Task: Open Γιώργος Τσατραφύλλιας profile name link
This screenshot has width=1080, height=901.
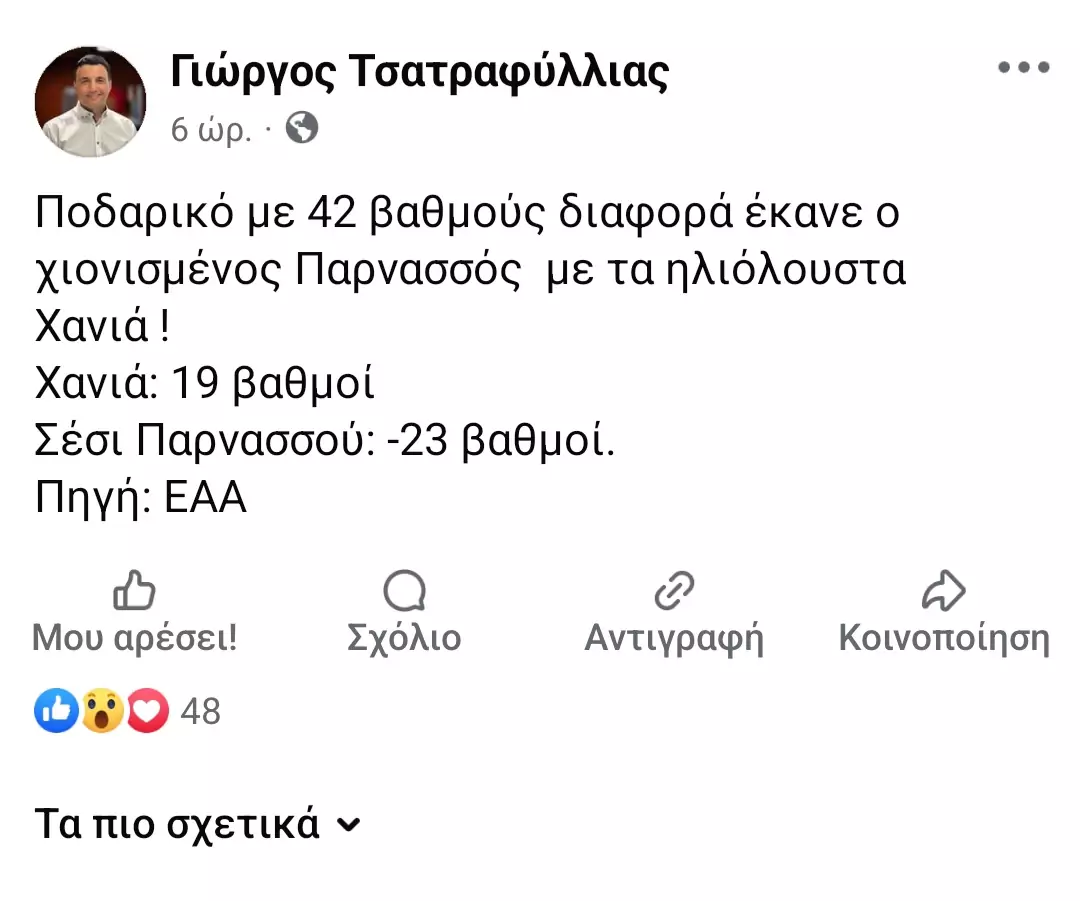Action: point(420,72)
